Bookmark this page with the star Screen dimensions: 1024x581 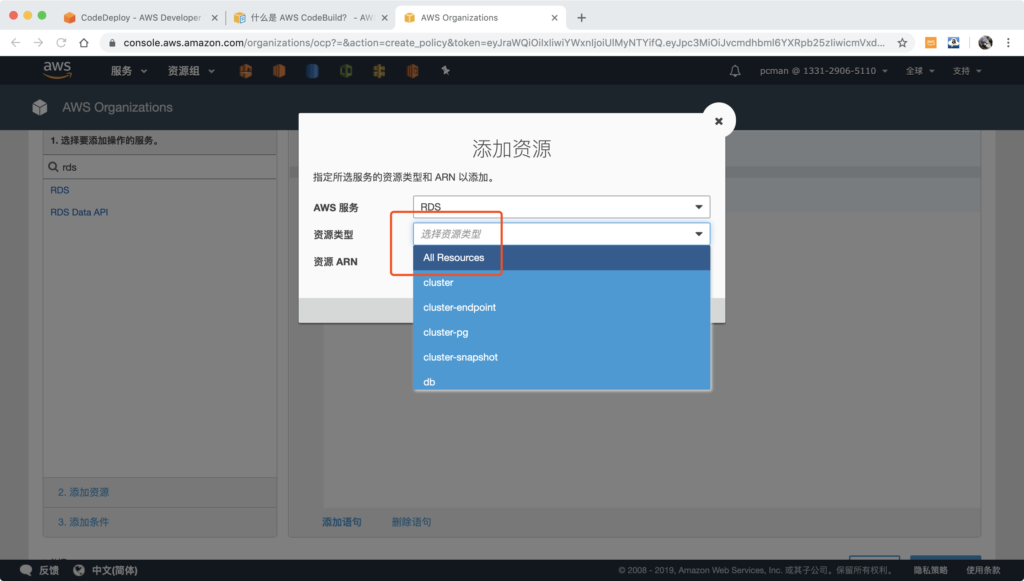click(x=902, y=42)
